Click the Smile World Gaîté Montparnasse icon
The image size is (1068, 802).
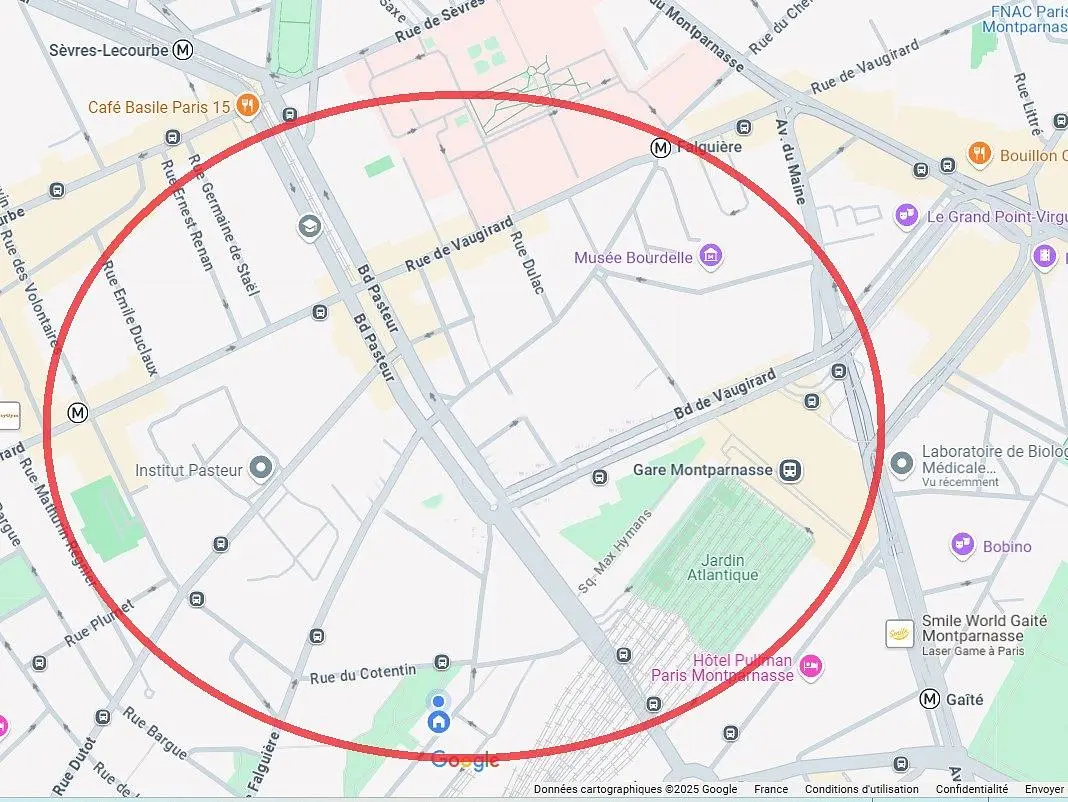click(x=899, y=634)
